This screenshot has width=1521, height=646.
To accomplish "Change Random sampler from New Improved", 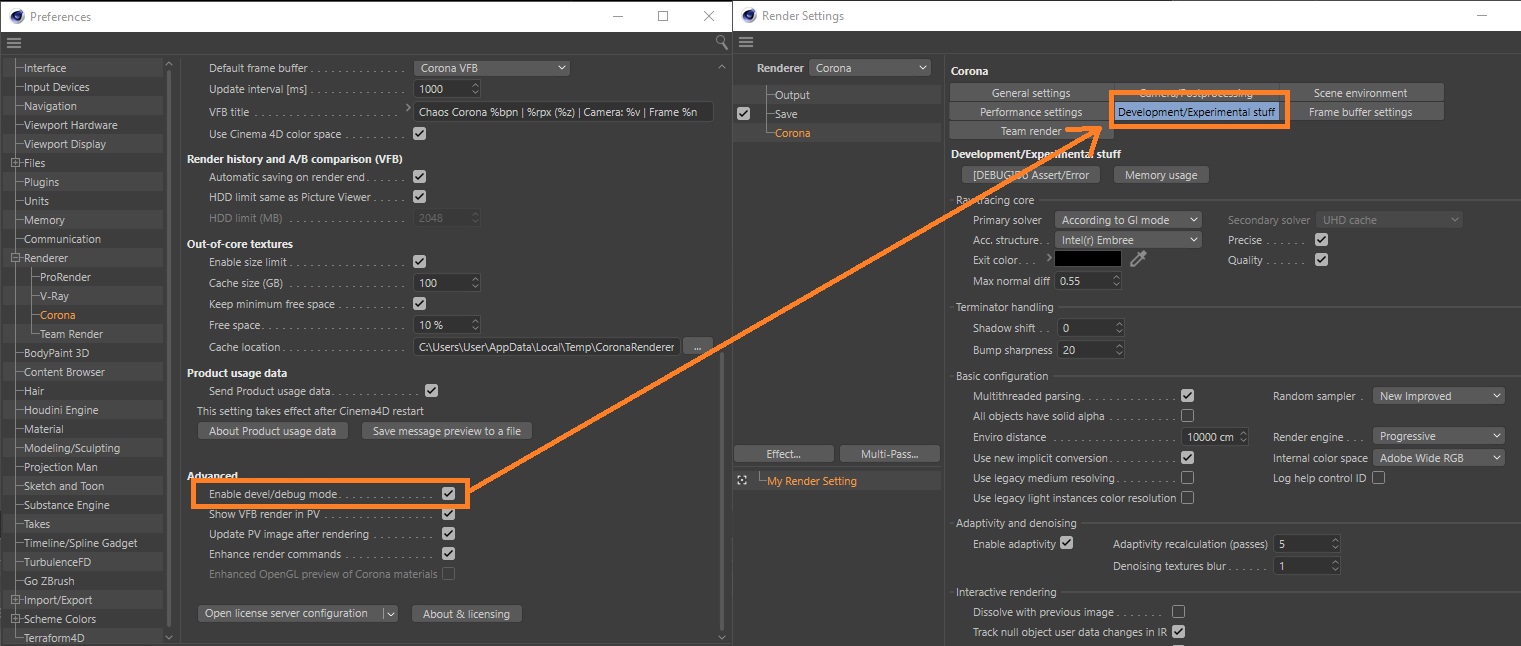I will [x=1438, y=395].
